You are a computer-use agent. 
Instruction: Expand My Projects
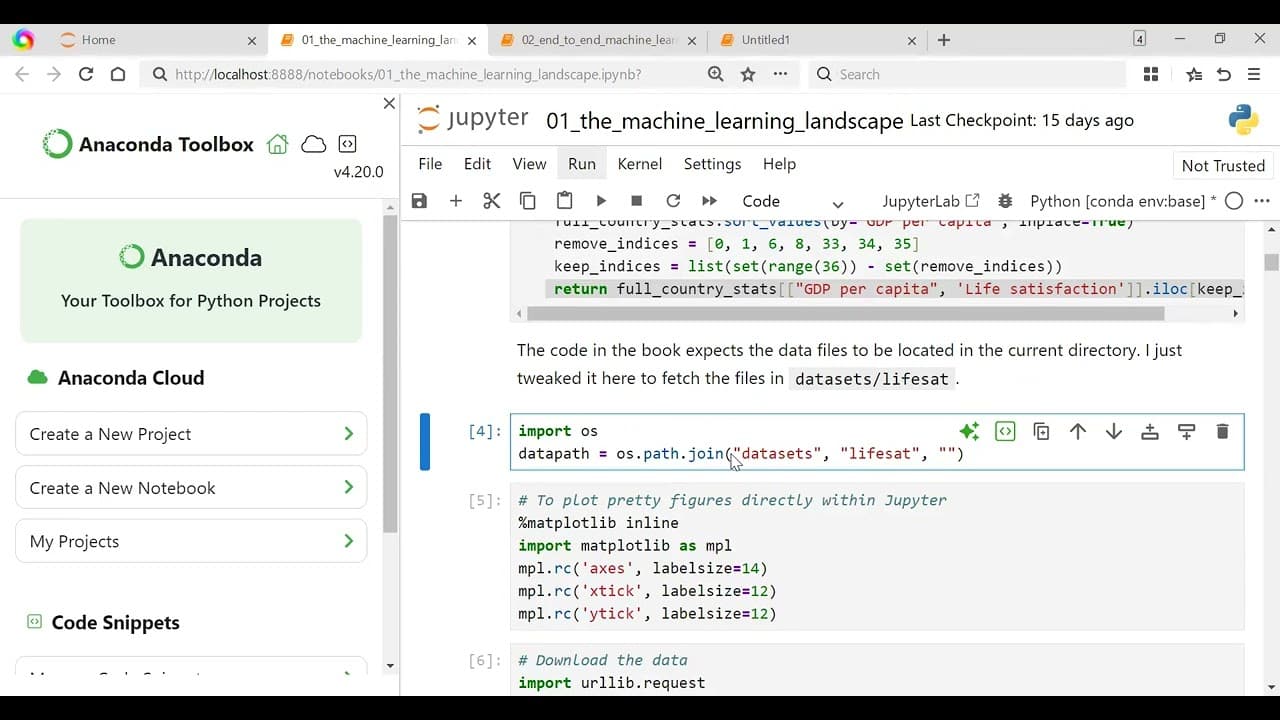click(x=191, y=541)
